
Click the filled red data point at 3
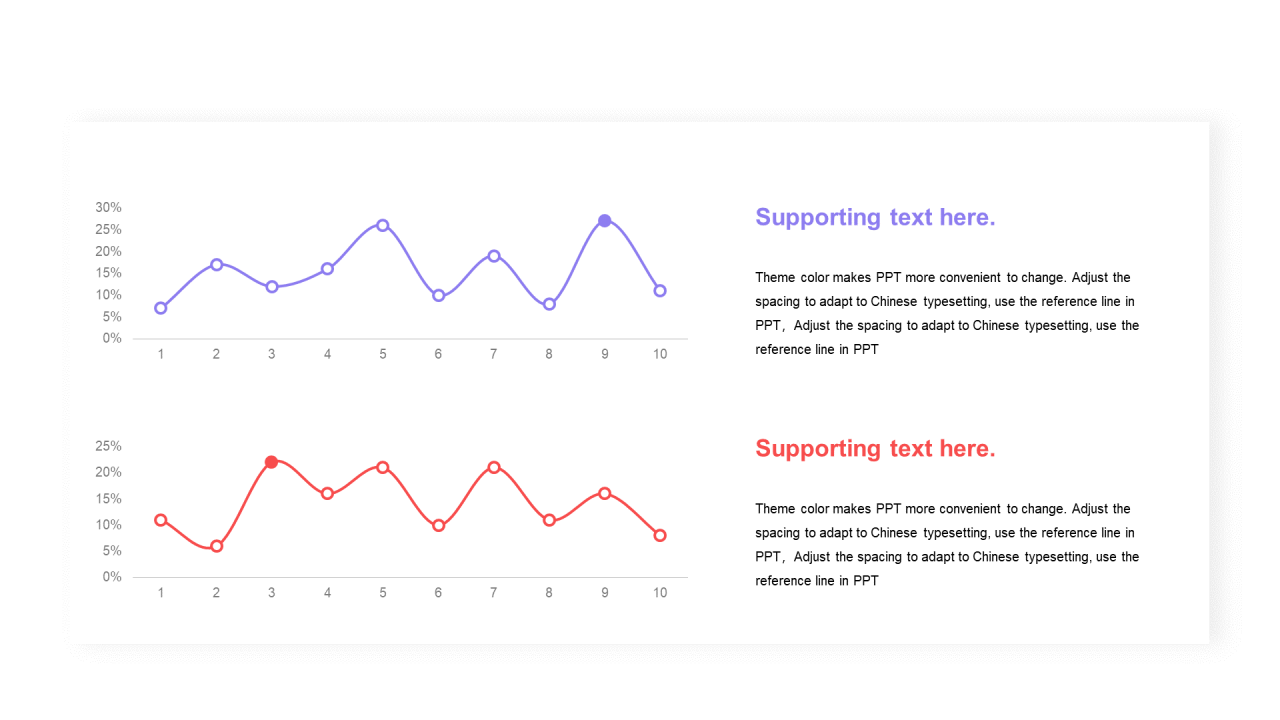tap(271, 462)
